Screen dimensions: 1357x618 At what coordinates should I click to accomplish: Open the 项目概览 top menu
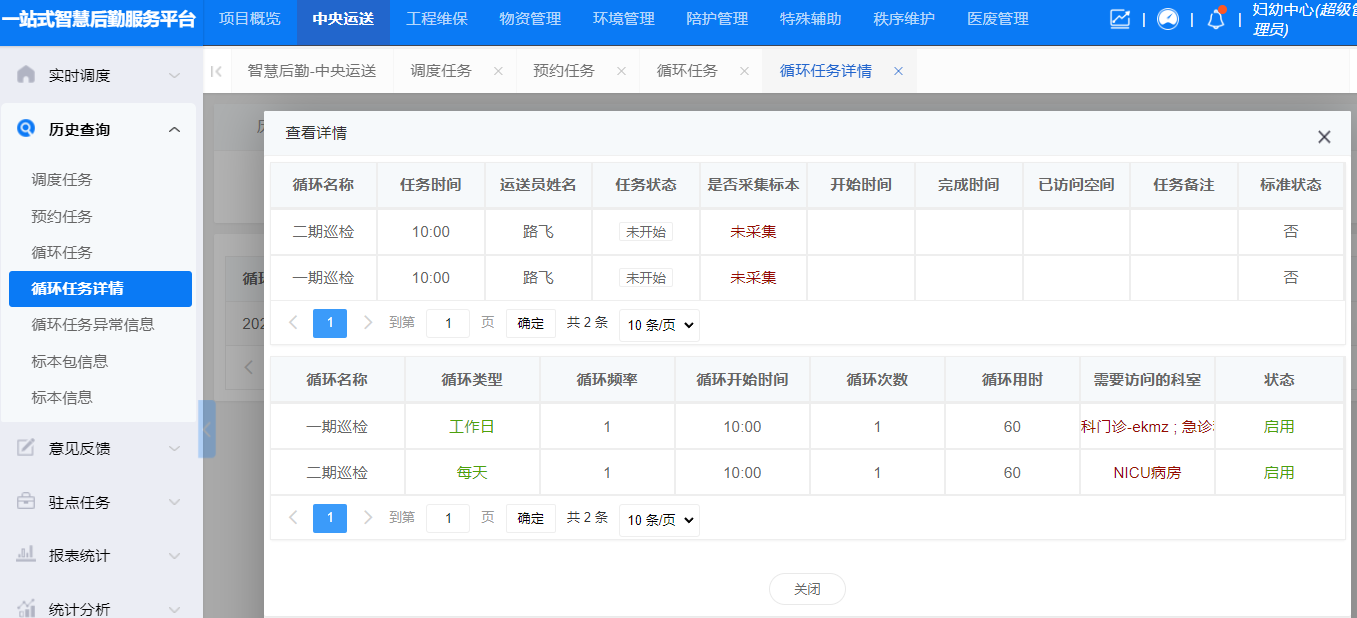(250, 19)
